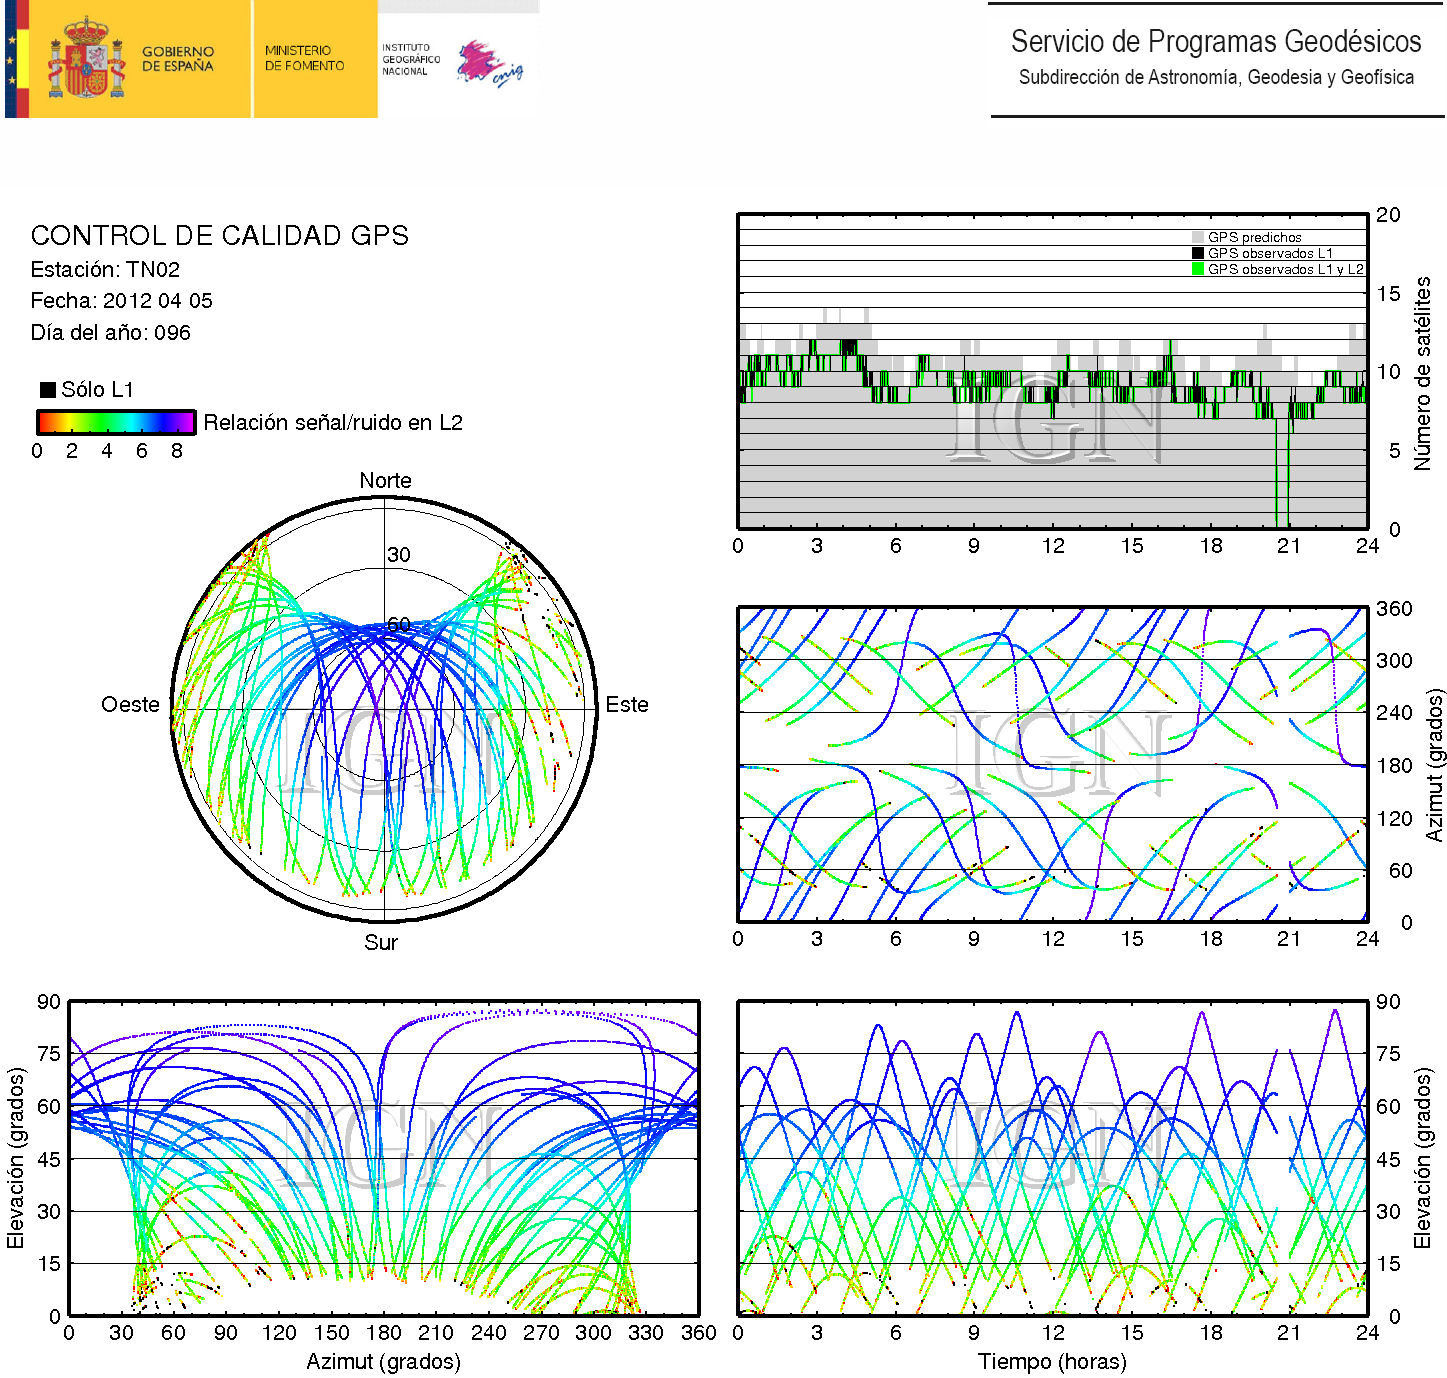Click the pink CNIG logo
The image size is (1447, 1378).
[x=489, y=64]
